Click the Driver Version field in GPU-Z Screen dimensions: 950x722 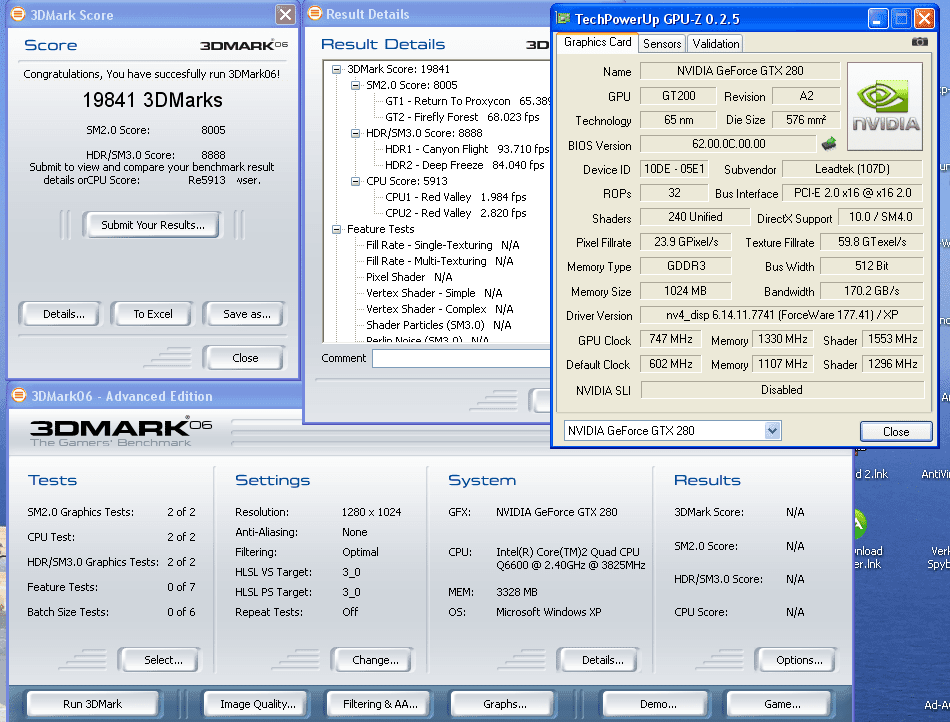(782, 314)
